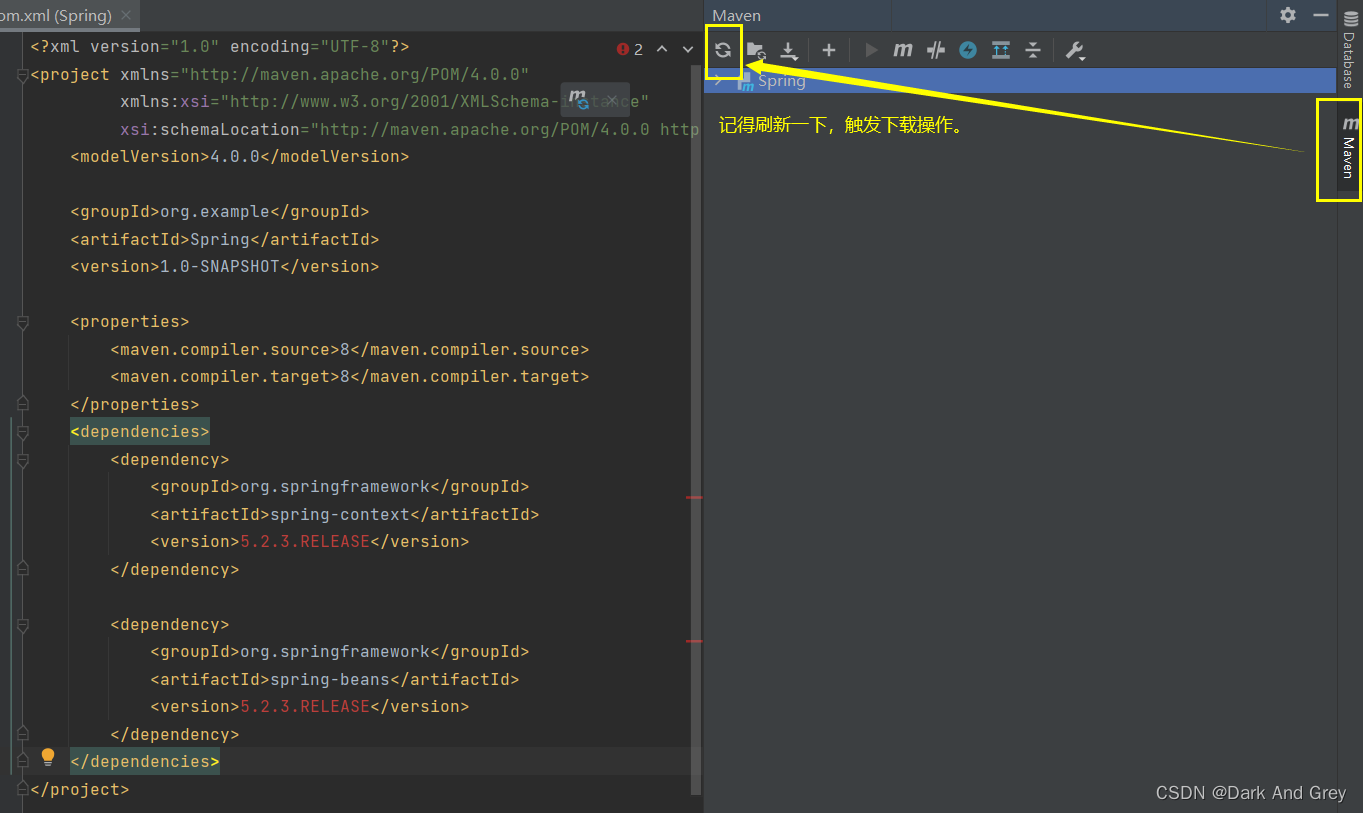The height and width of the screenshot is (813, 1363).
Task: Jump to first error stripe mark
Action: click(x=694, y=497)
